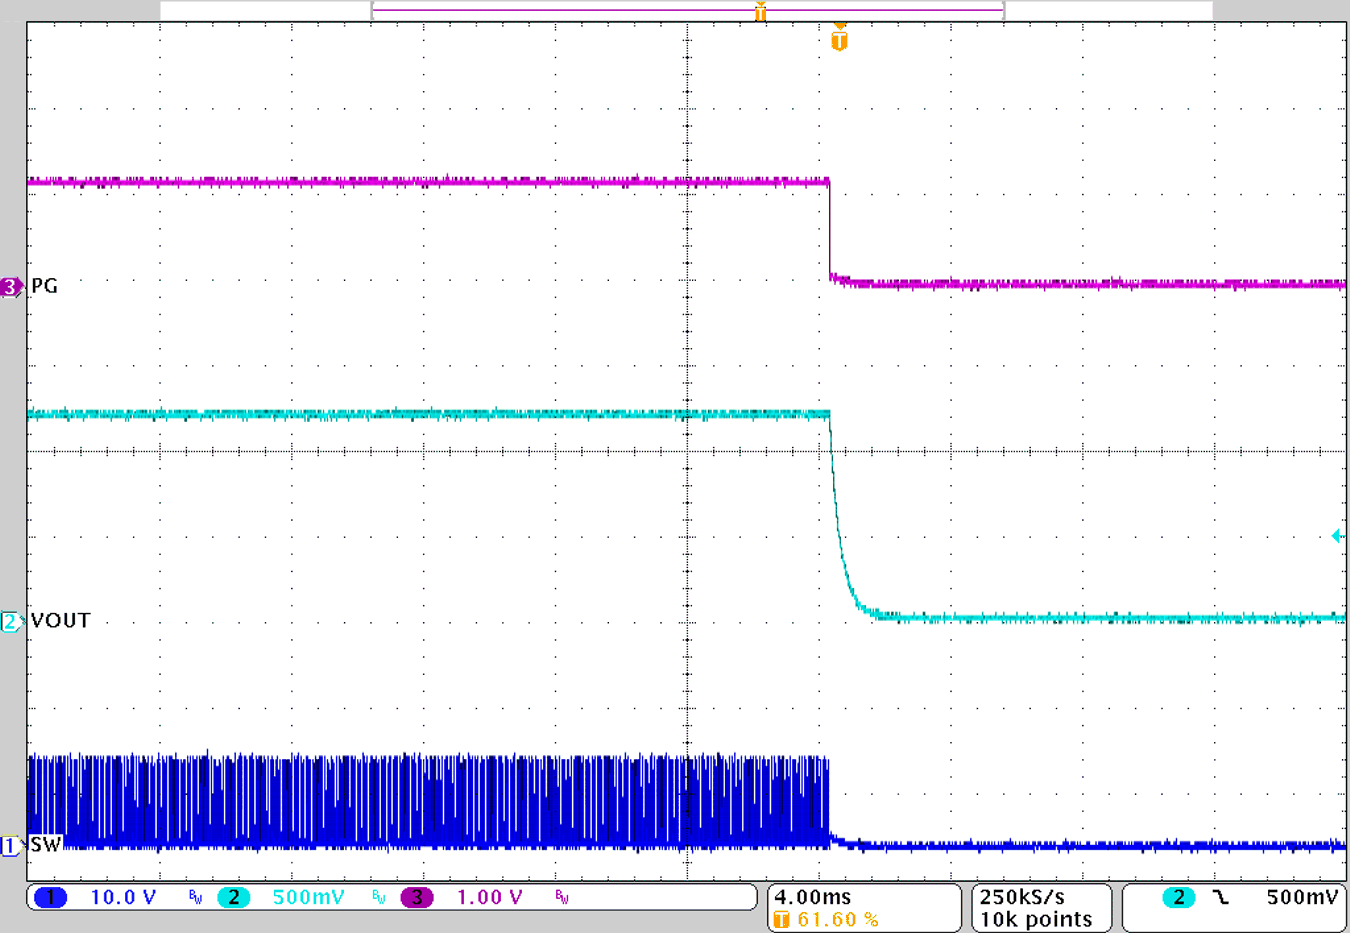
Task: Select the Channel 2 marker next to VOUT
Action: tap(11, 620)
